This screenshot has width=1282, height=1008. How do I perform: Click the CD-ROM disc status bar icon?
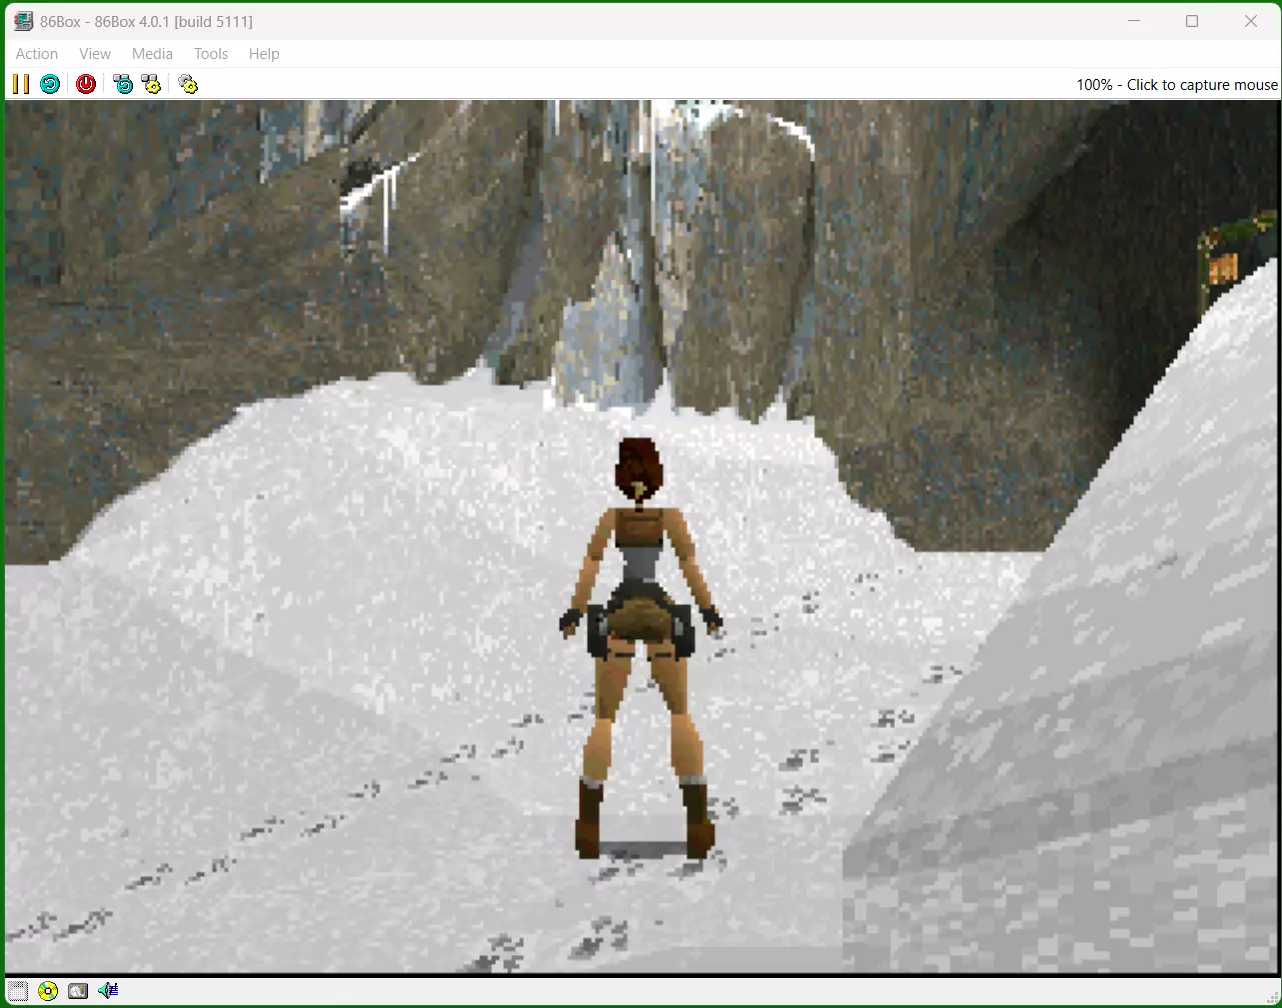[48, 991]
